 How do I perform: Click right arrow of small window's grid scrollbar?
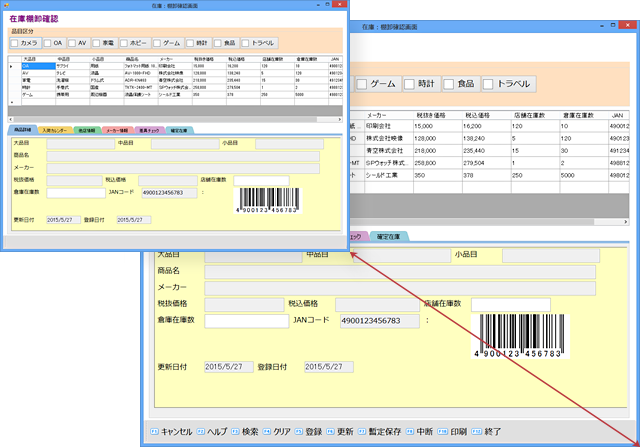(x=340, y=119)
